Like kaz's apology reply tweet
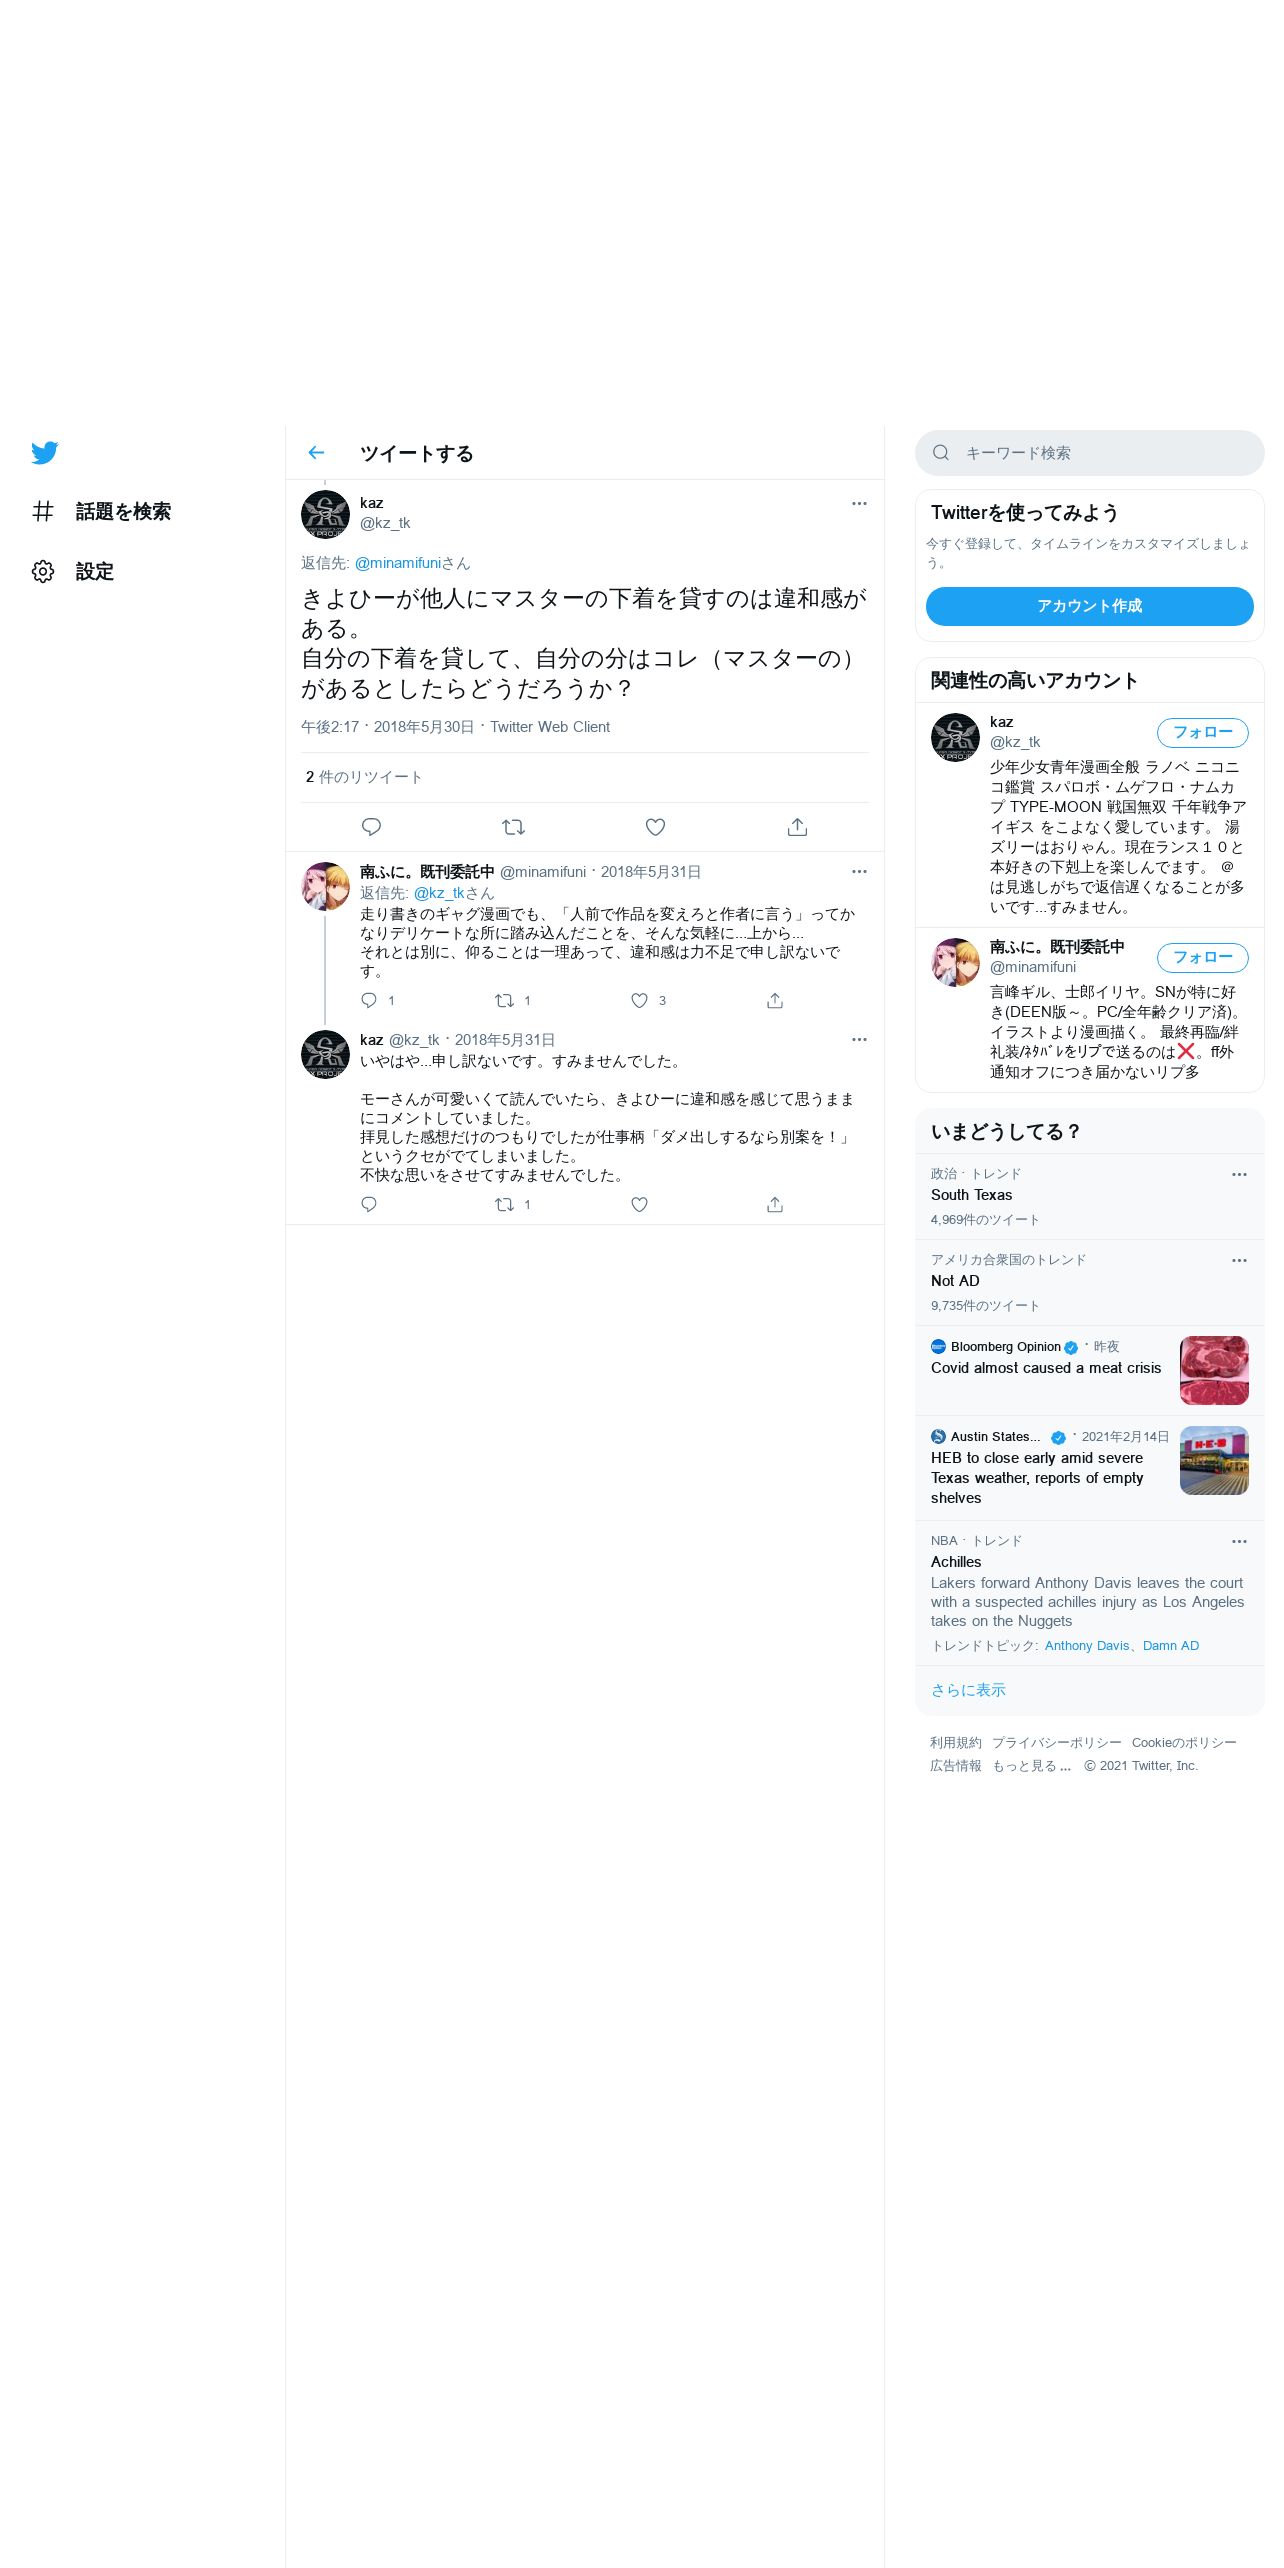Screen dimensions: 1284x2568 [639, 1204]
